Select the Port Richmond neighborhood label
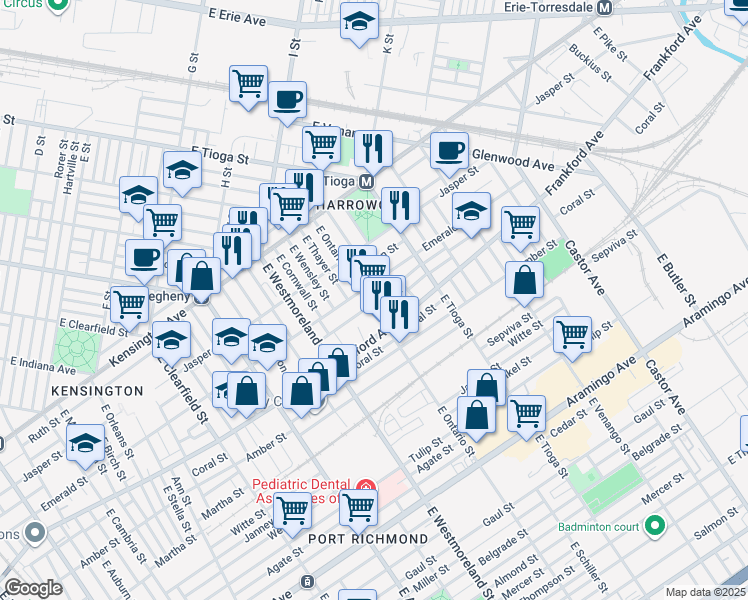 [367, 539]
